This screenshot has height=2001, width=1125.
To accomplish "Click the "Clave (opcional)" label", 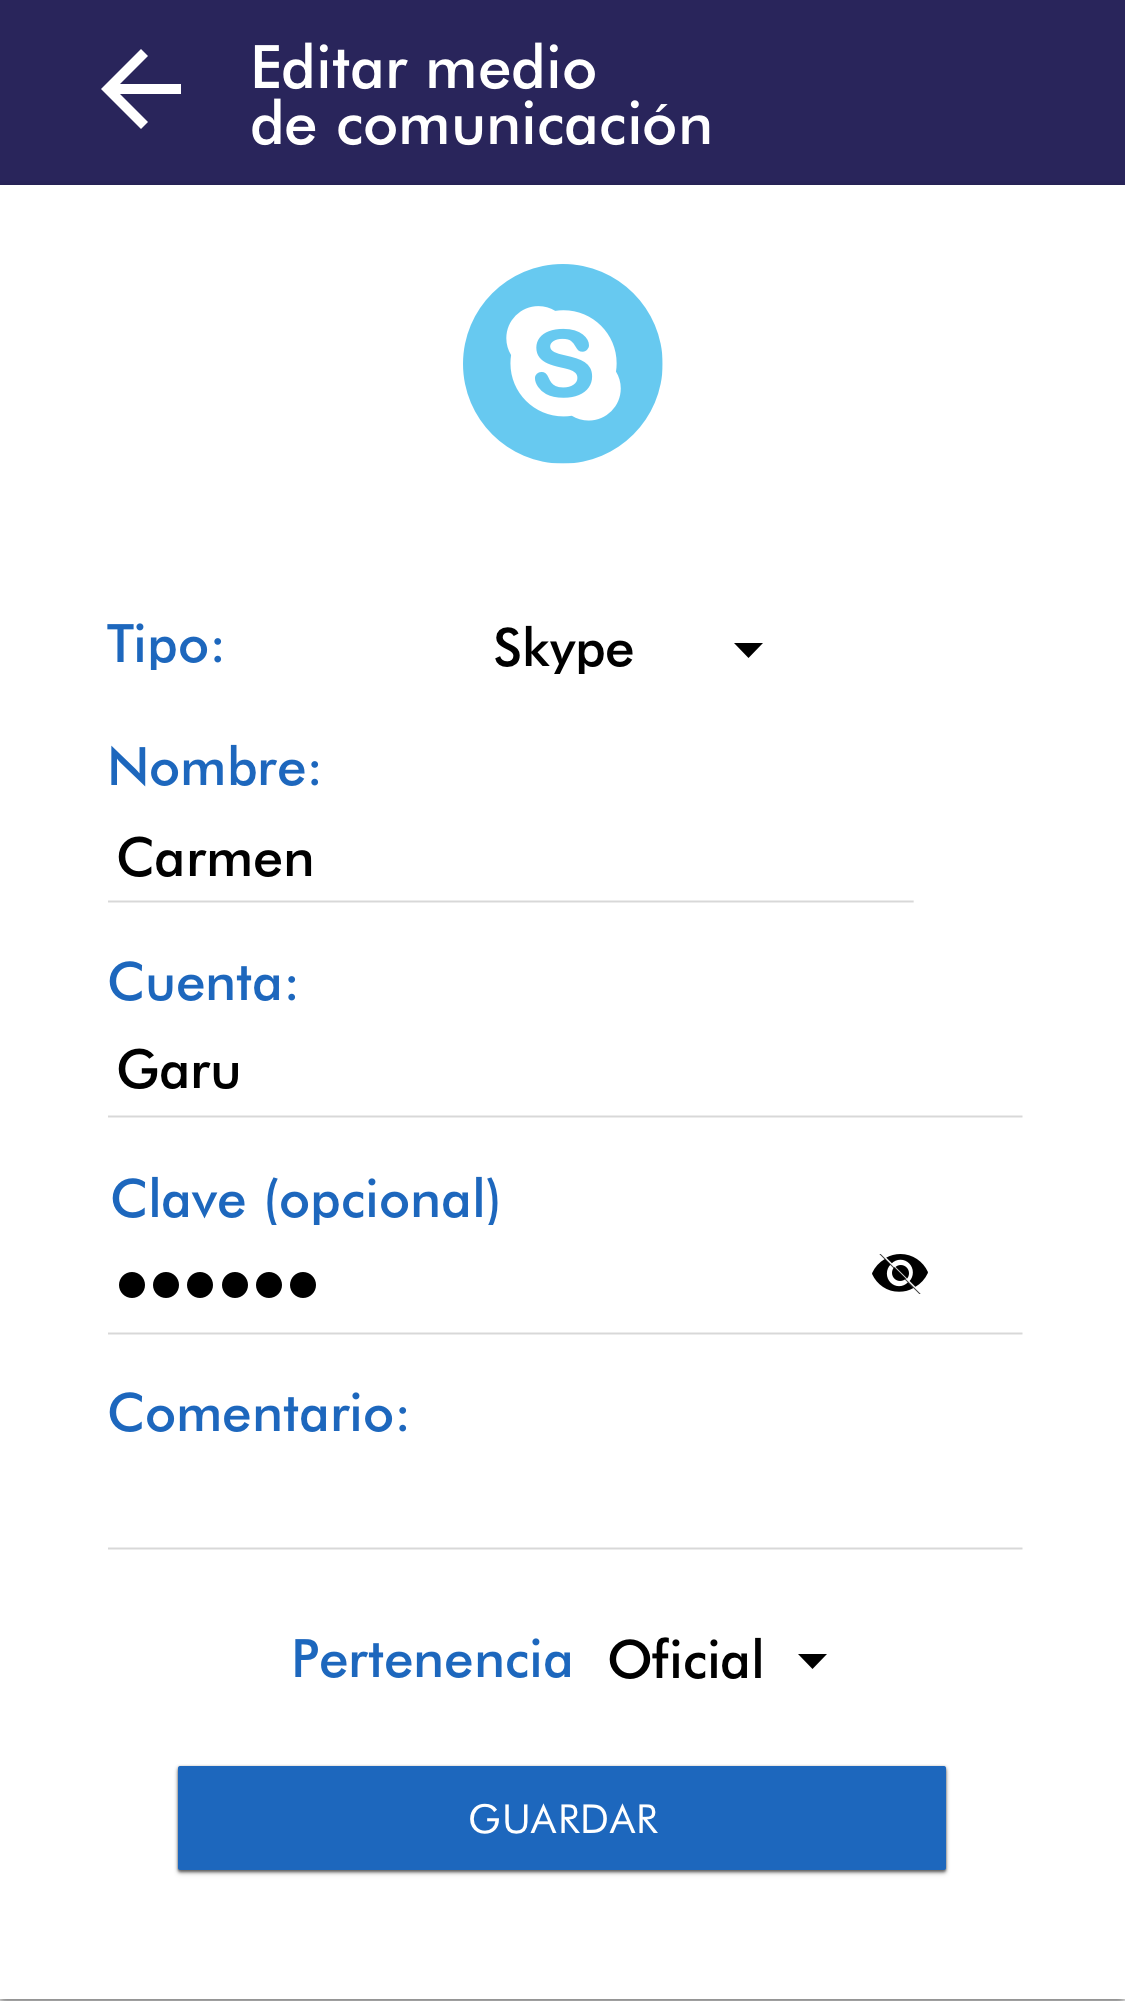I will tap(305, 1199).
